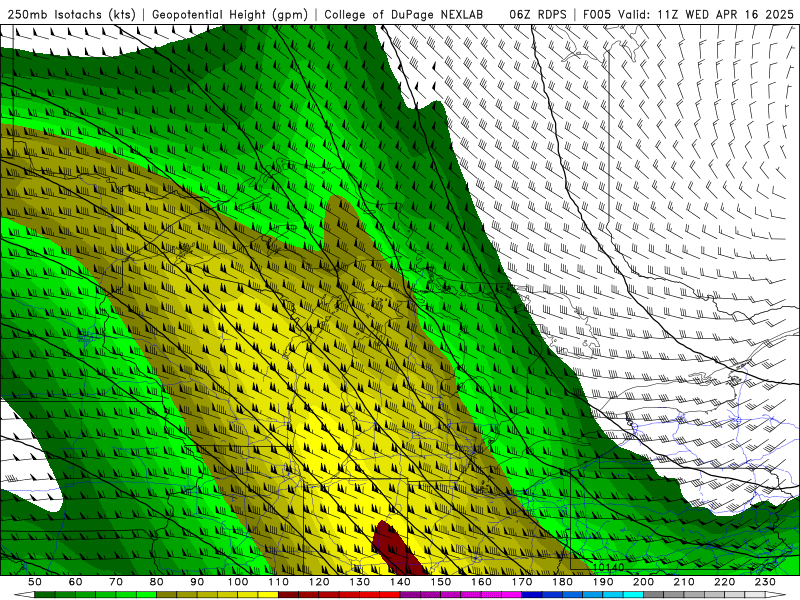Click the legend value '210'
Viewport: 800px width, 600px height.
pos(684,582)
